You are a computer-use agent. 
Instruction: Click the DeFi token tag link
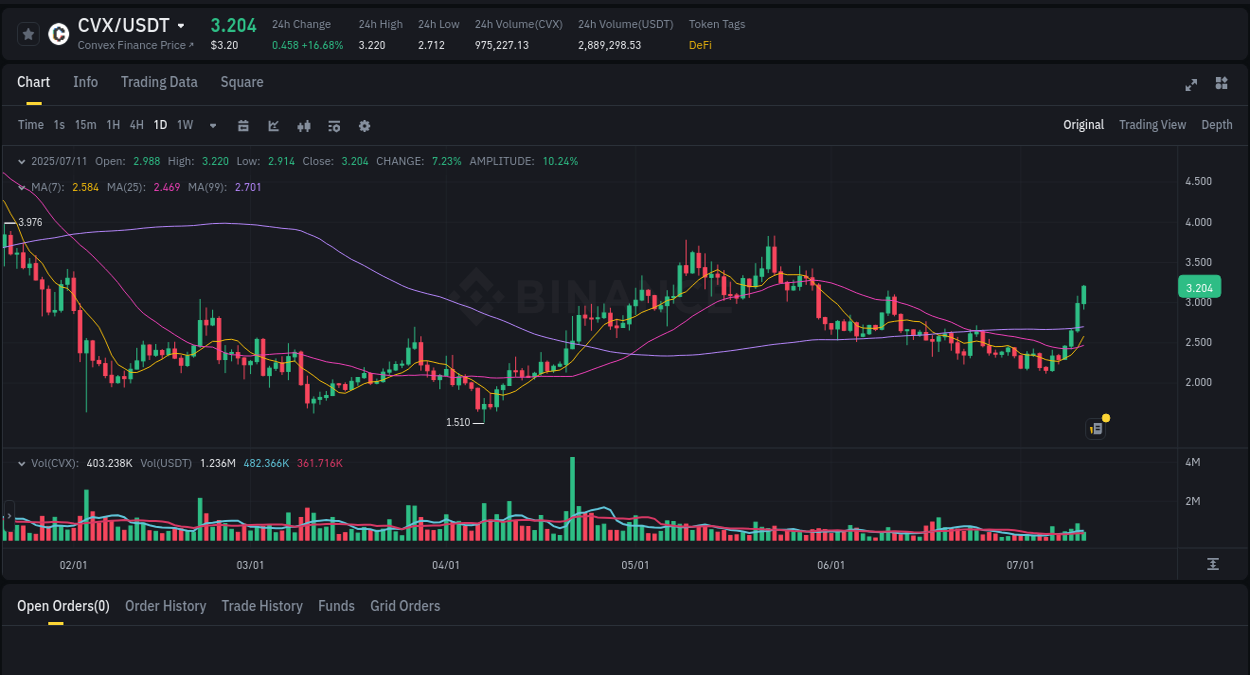700,45
